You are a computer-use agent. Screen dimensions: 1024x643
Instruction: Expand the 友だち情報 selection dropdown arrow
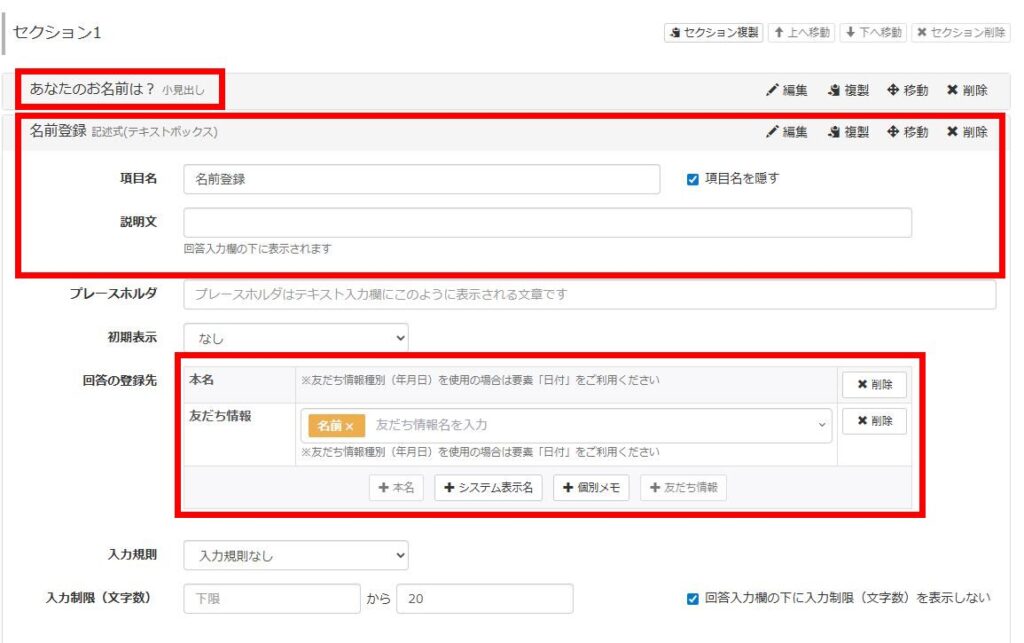(822, 425)
